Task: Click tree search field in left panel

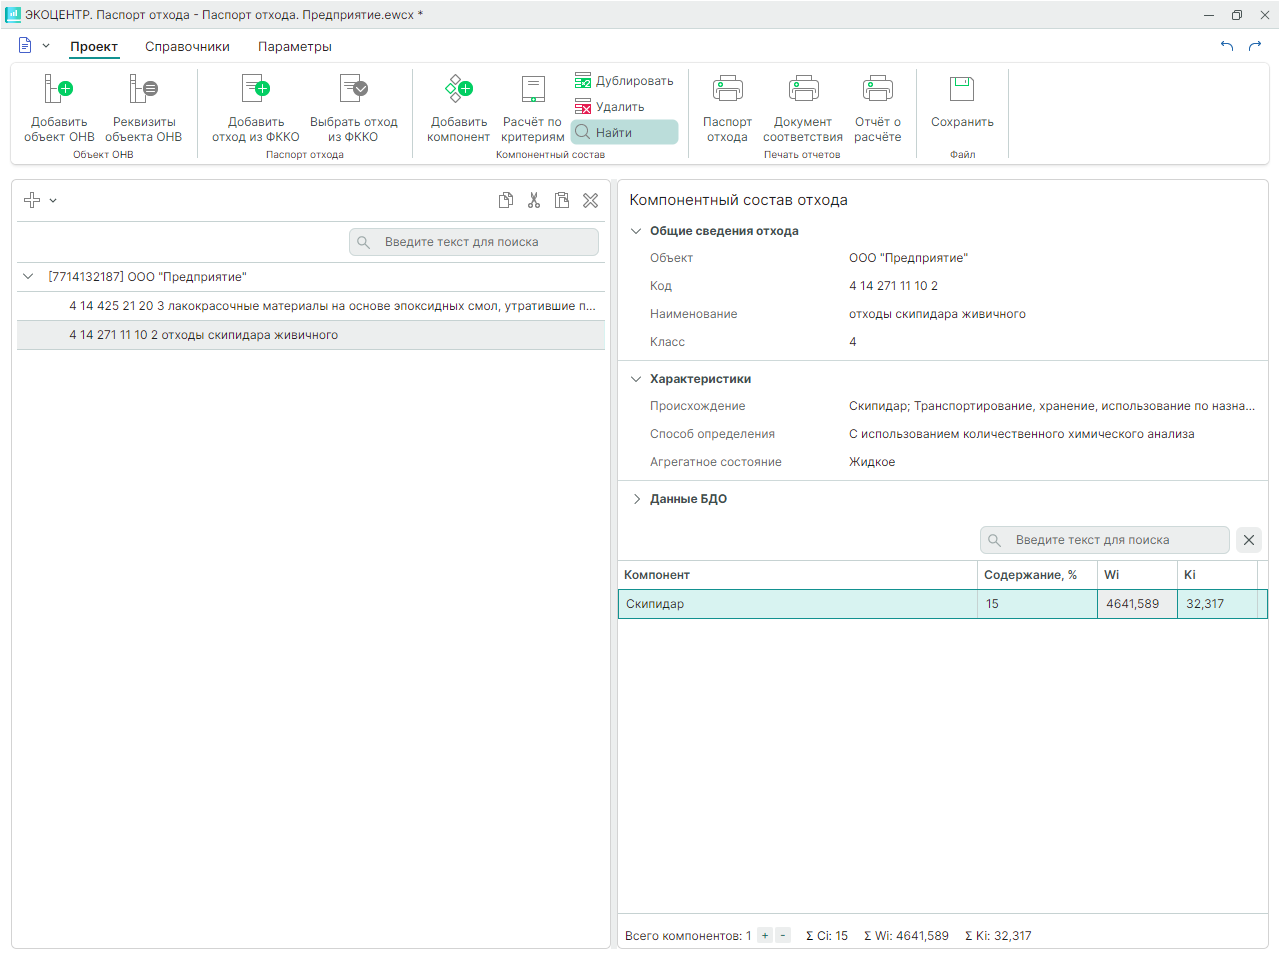Action: point(474,242)
